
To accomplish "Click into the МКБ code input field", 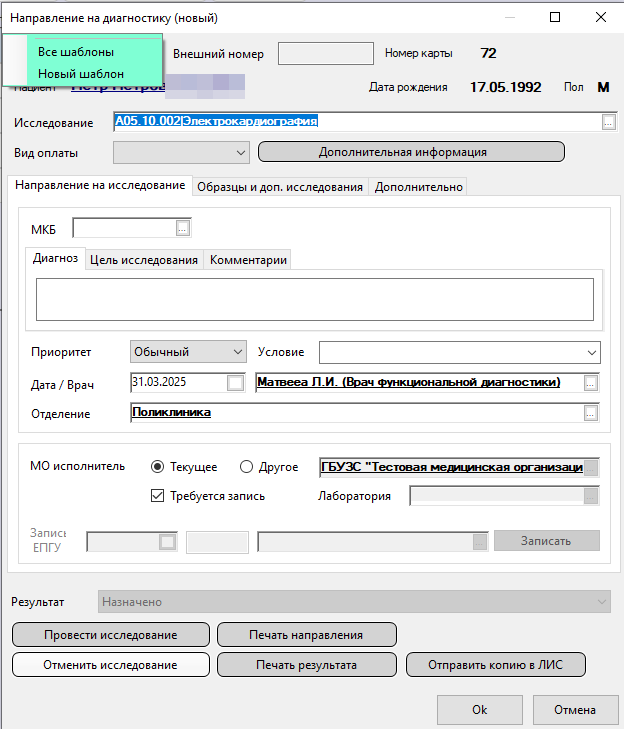I will coord(125,228).
